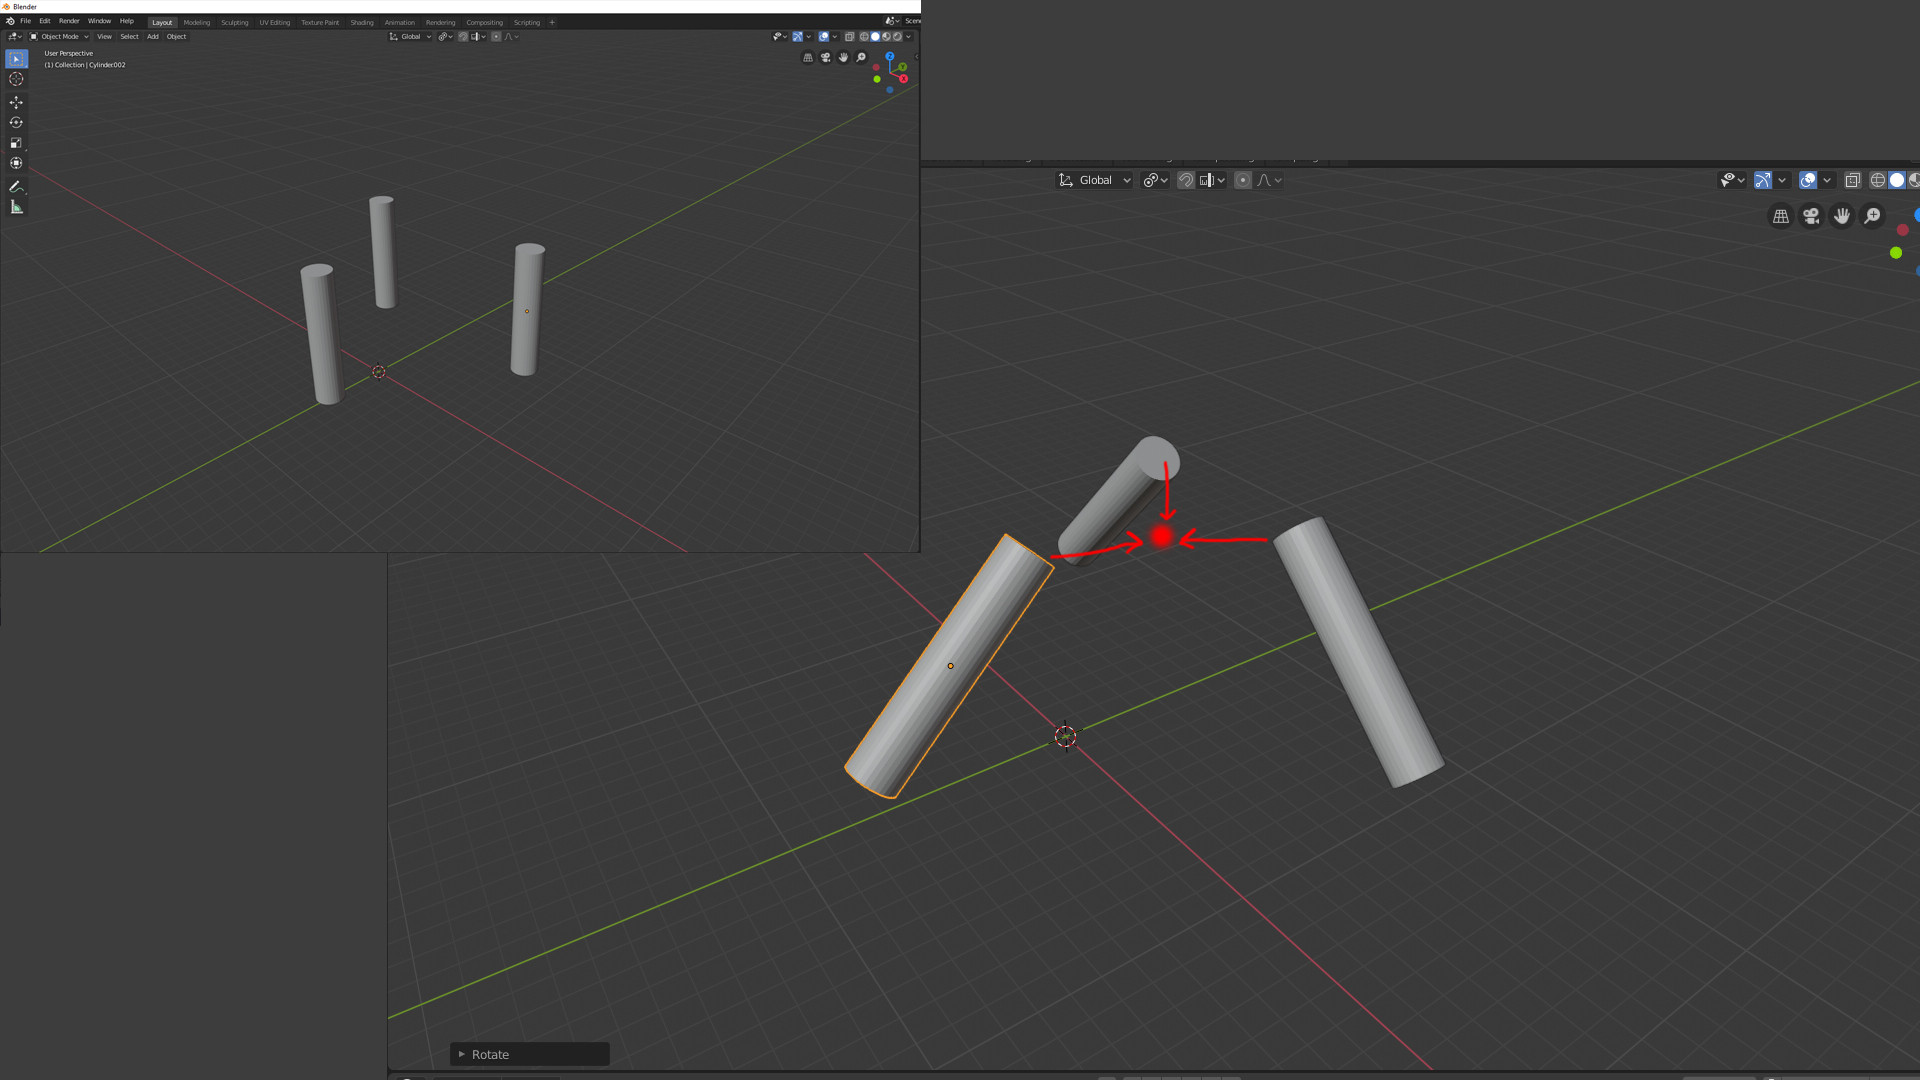Open proportional falloff dropdown in large viewport
This screenshot has width=1920, height=1080.
(1269, 180)
